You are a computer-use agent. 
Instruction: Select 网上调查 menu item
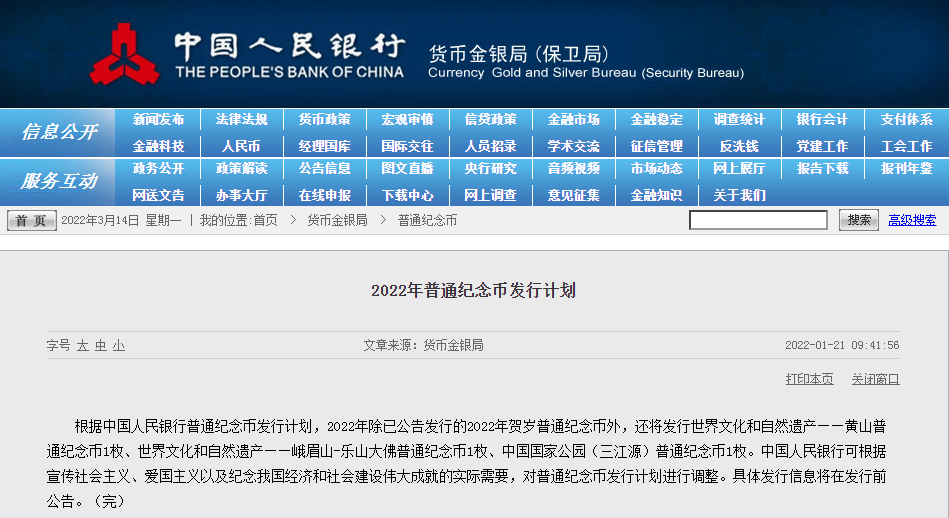tap(490, 195)
